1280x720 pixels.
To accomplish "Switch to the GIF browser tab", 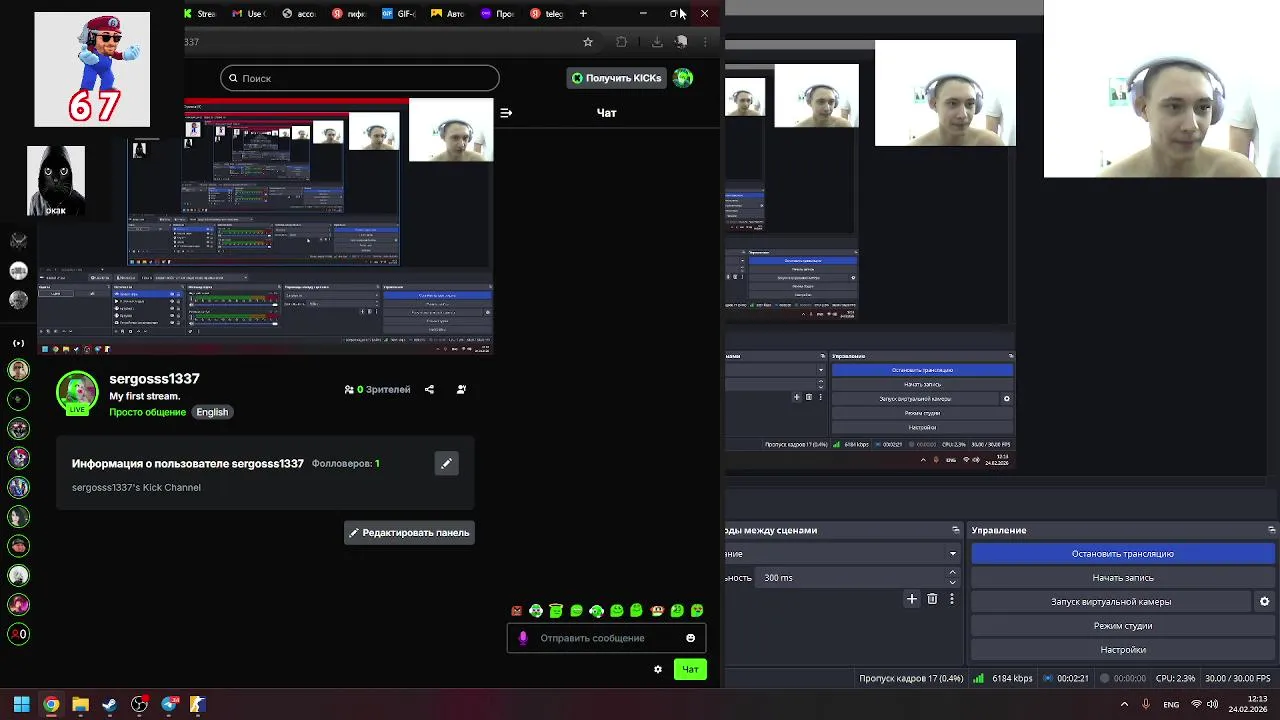I will 399,14.
